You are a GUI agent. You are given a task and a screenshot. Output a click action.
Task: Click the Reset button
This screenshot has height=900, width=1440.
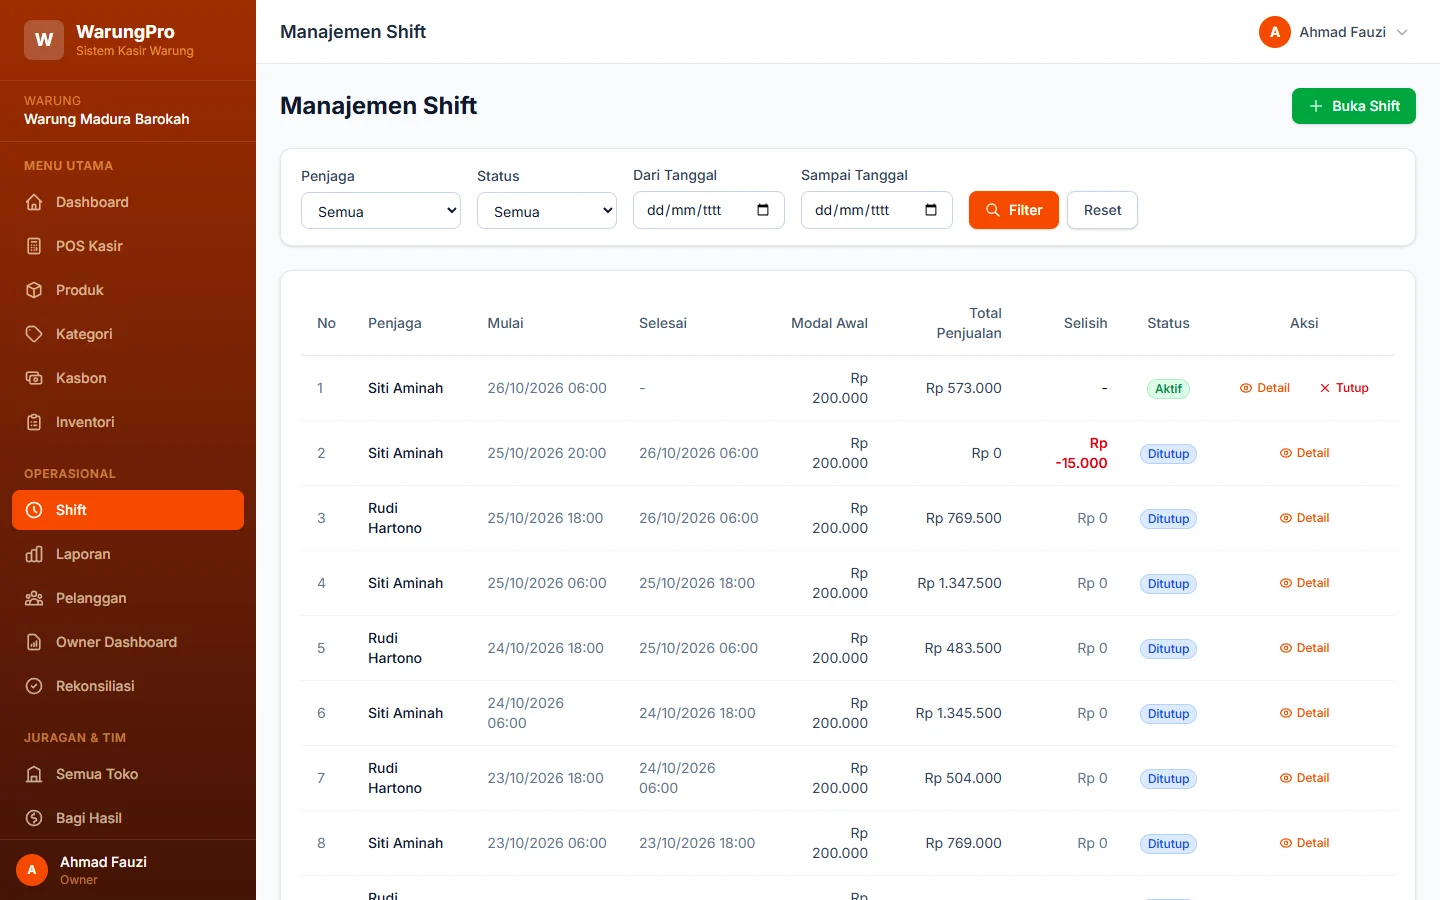(1102, 210)
